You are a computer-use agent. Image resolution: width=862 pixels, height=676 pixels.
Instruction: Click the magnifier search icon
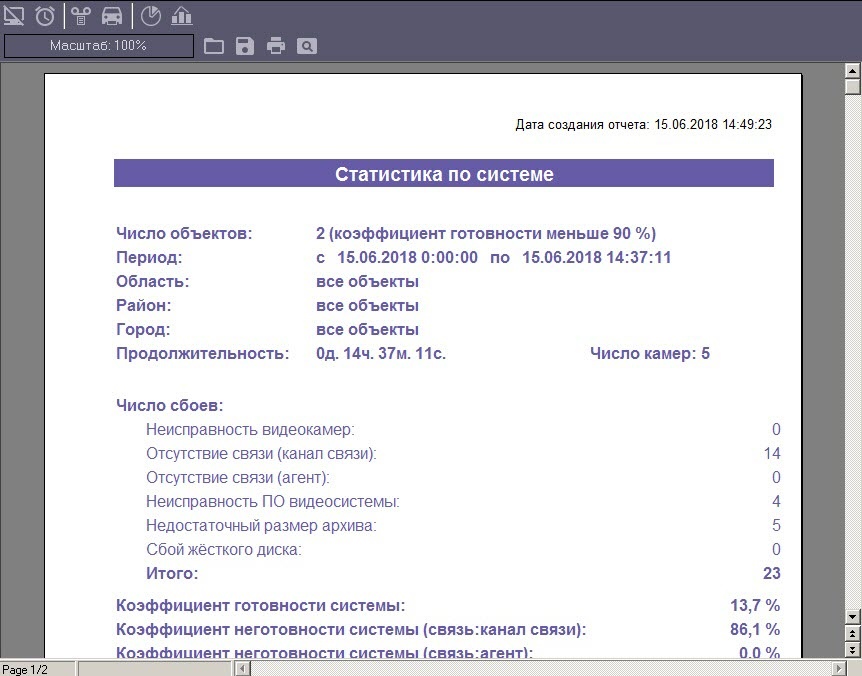tap(307, 46)
